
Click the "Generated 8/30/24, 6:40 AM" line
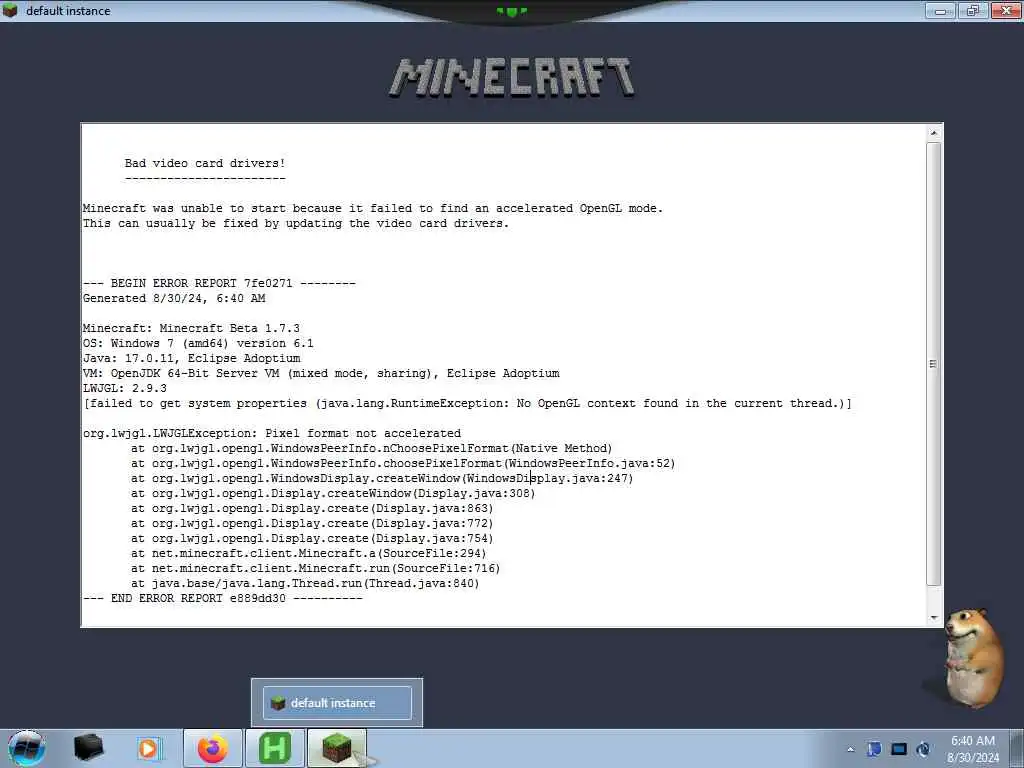coord(174,298)
